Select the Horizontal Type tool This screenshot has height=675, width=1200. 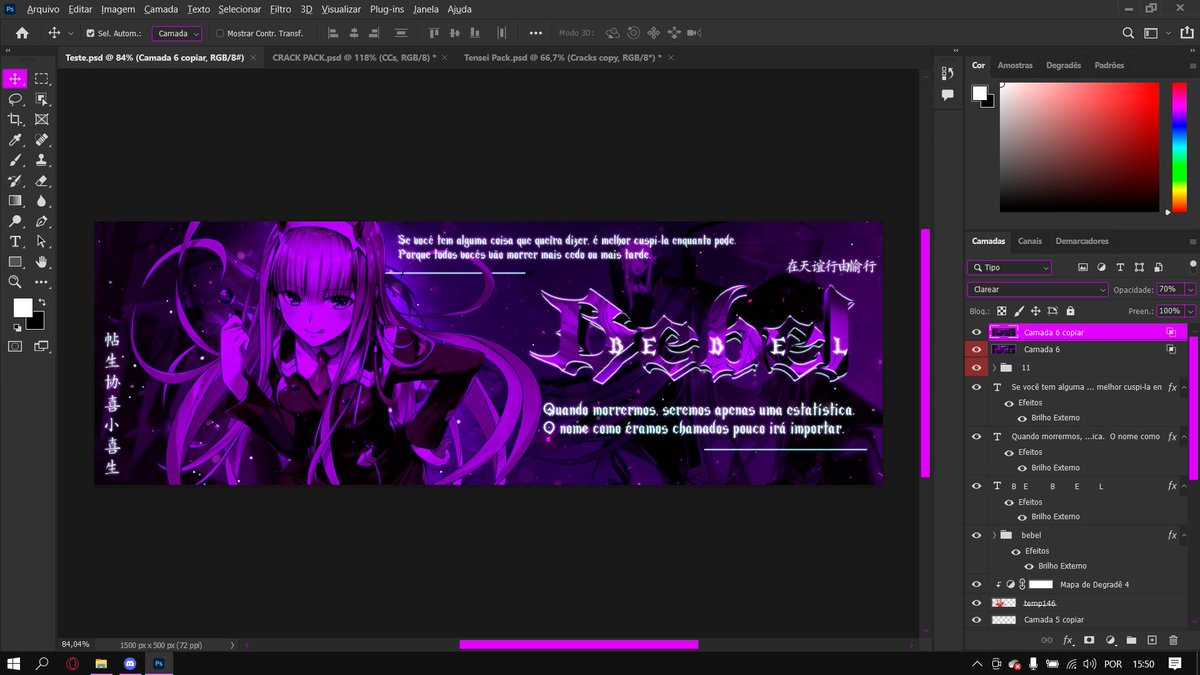15,242
